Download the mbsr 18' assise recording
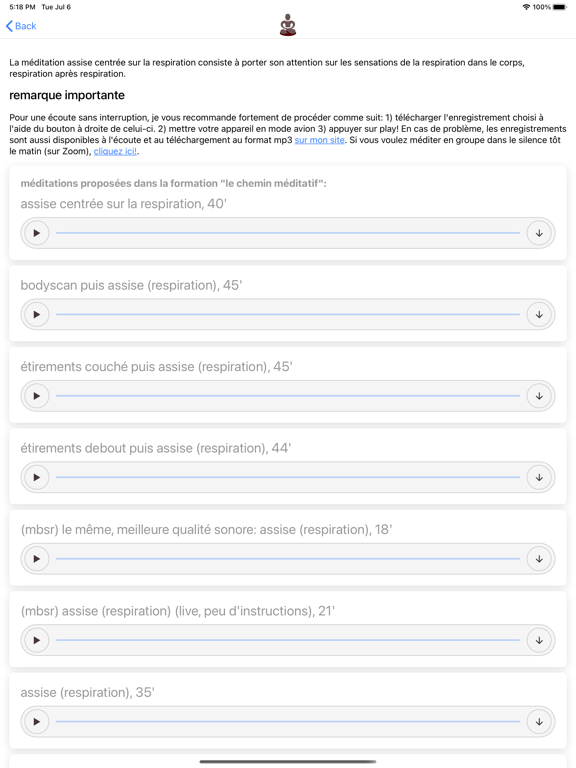The image size is (576, 768). pyautogui.click(x=539, y=559)
